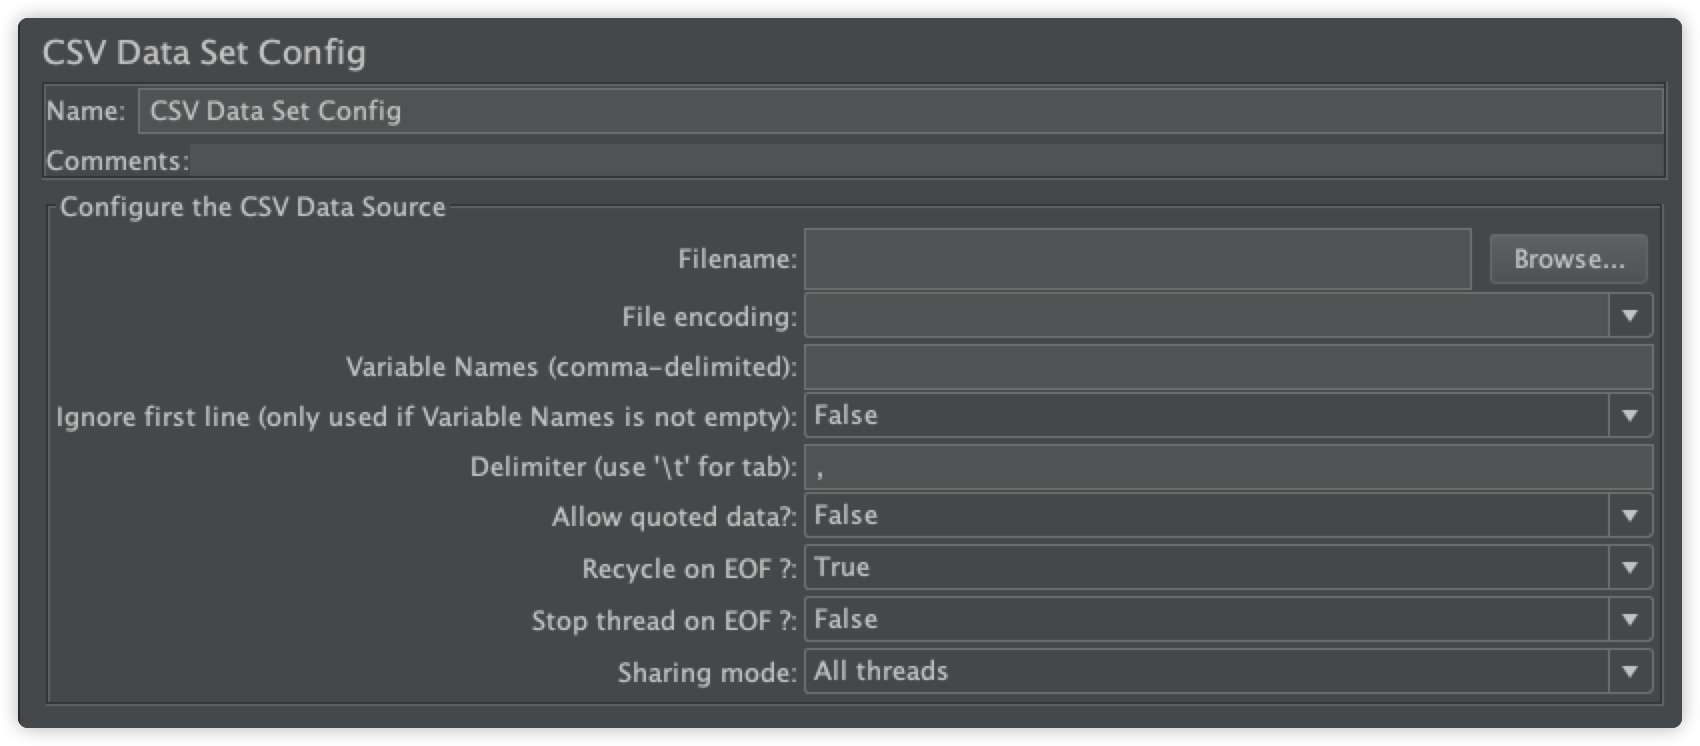
Task: Select the comma in the Delimiter field
Action: click(822, 467)
